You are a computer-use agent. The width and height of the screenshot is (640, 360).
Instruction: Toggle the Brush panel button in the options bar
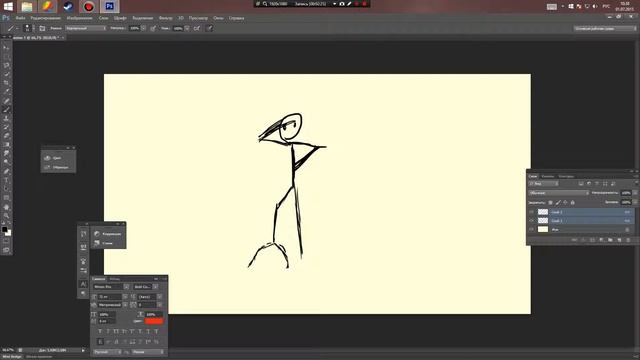point(42,28)
